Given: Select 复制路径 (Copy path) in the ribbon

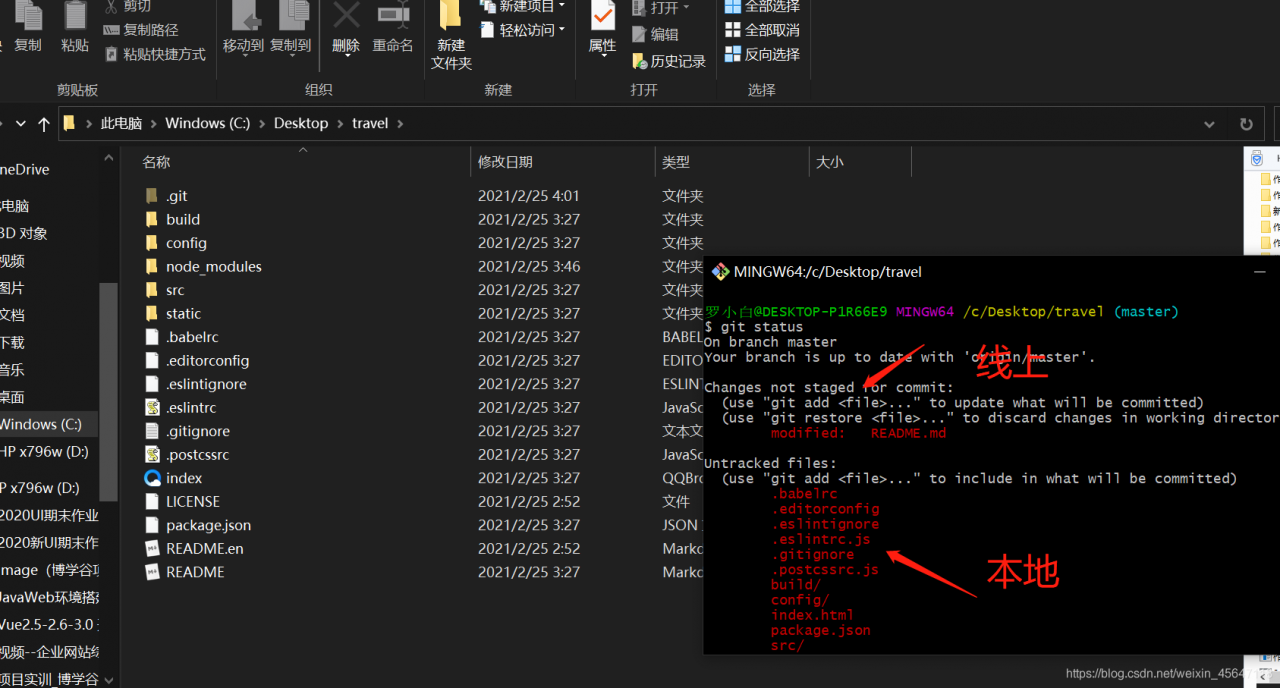Looking at the screenshot, I should [141, 30].
